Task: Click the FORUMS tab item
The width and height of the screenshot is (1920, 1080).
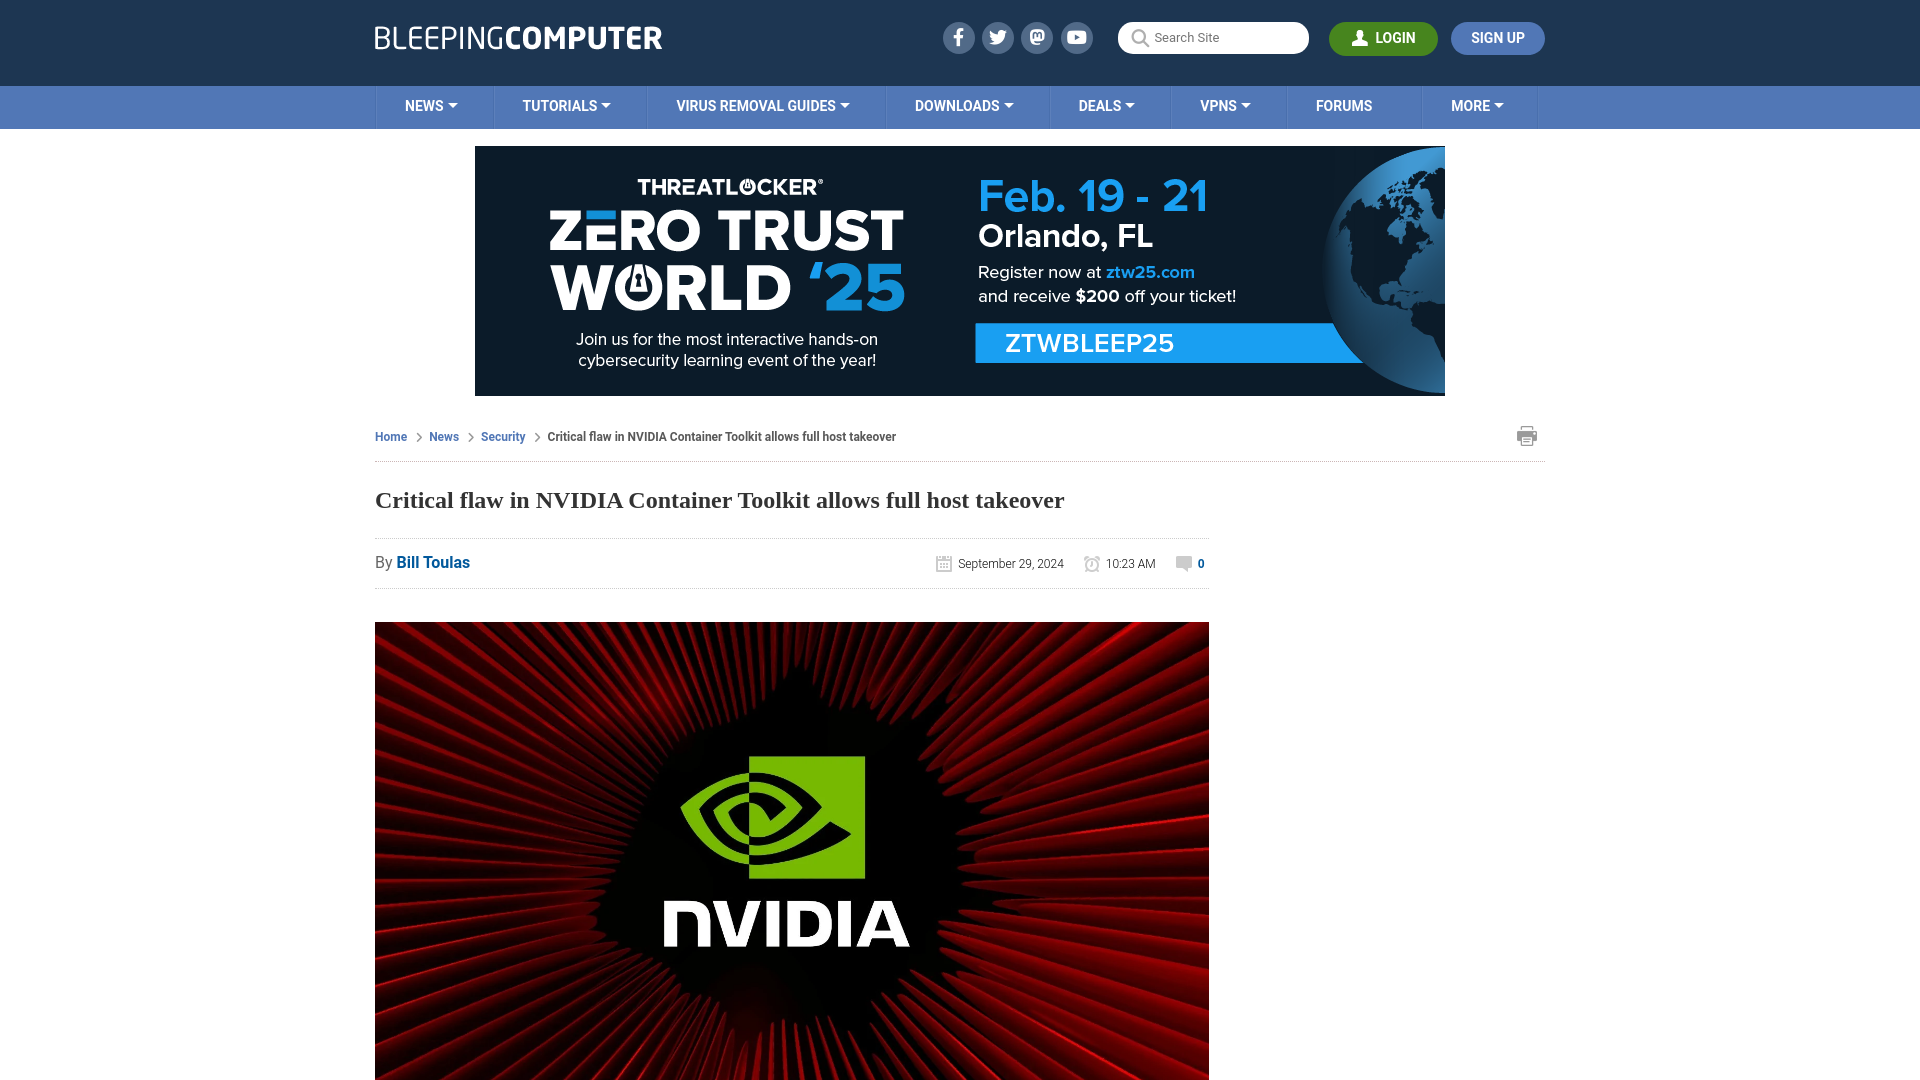Action: point(1342,105)
